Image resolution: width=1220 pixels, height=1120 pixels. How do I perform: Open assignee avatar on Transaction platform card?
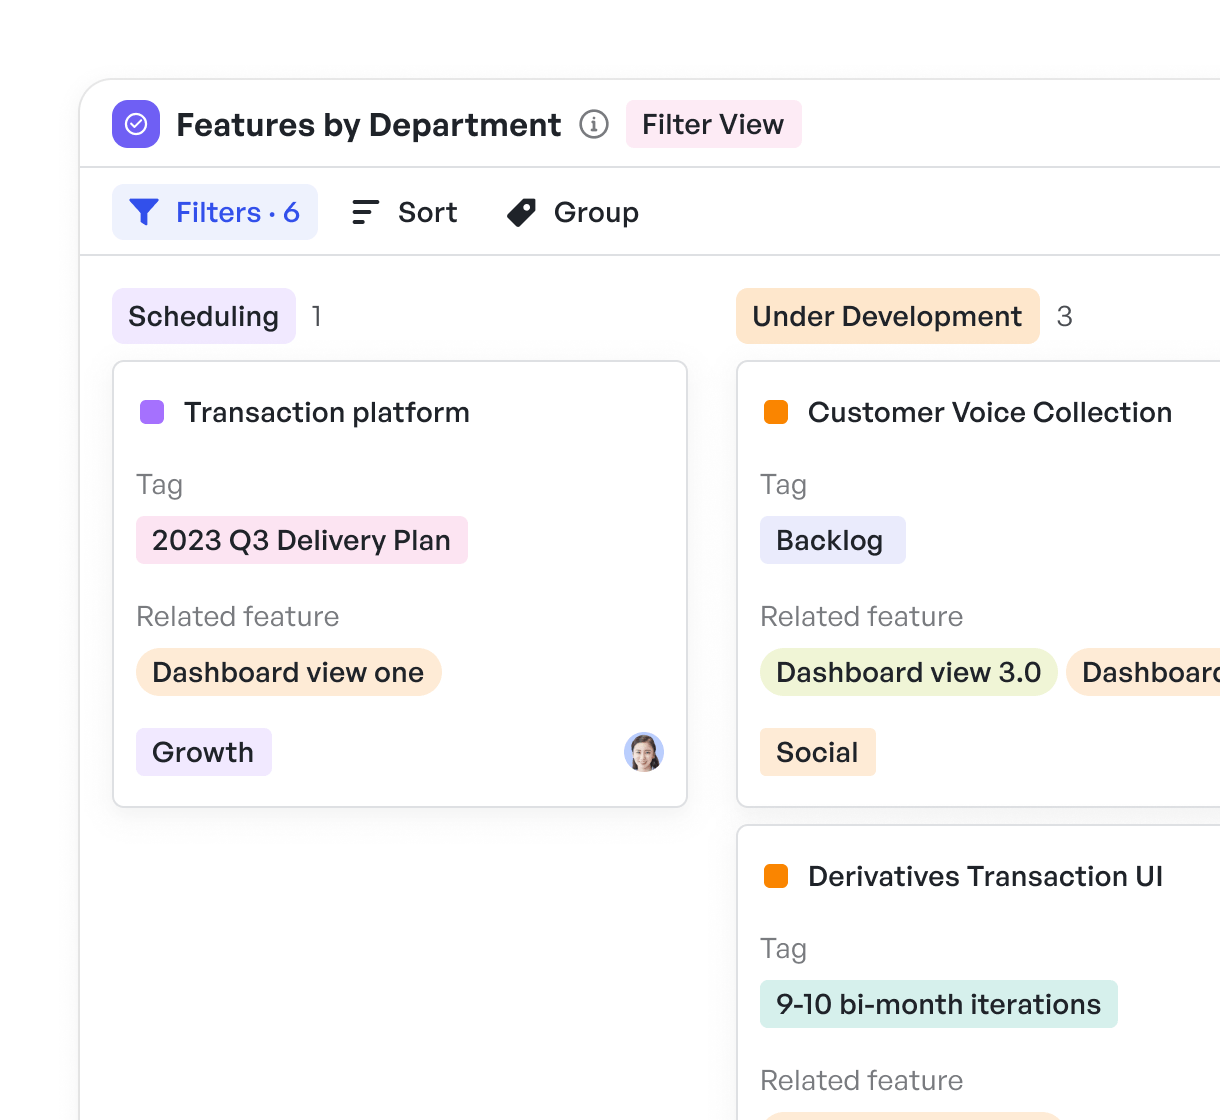[x=644, y=752]
